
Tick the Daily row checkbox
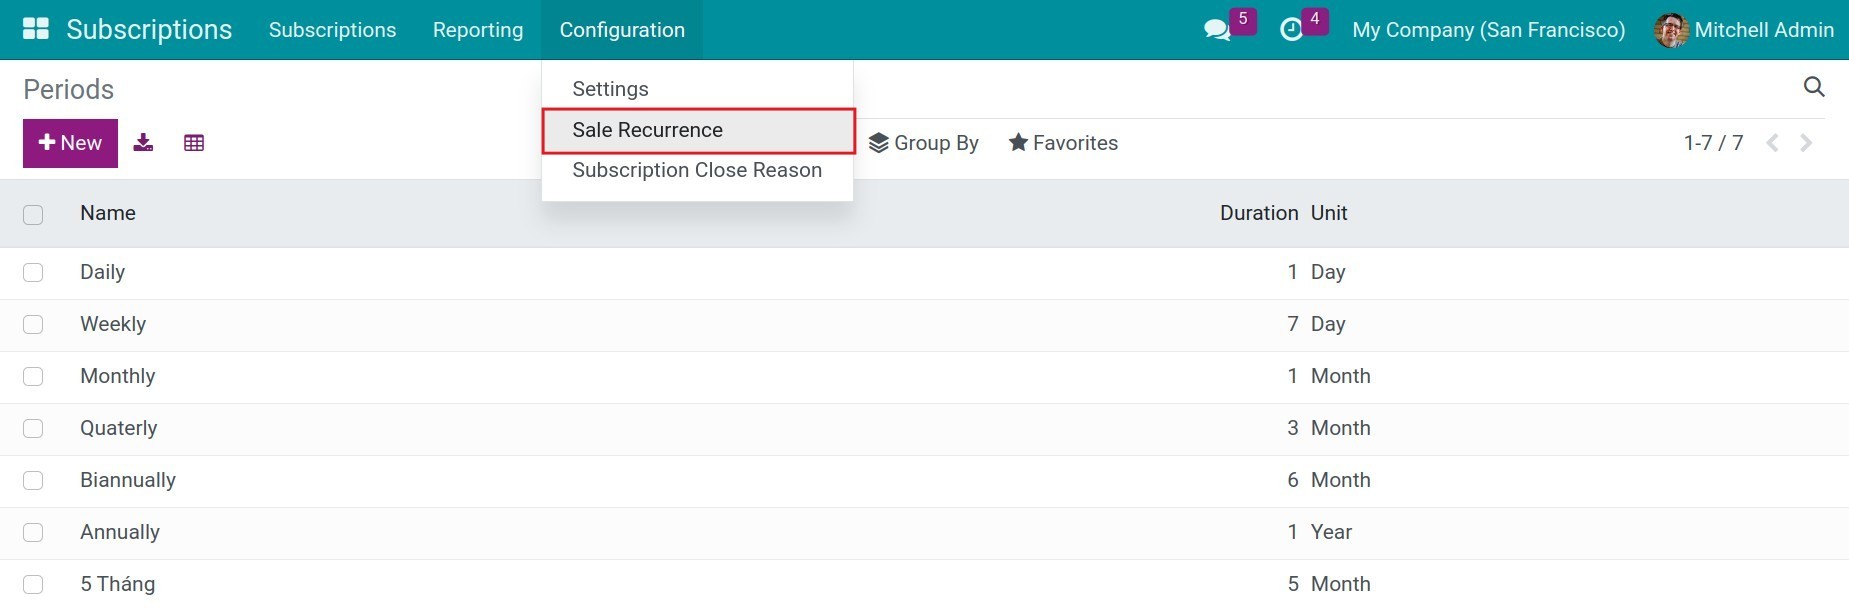[x=33, y=273]
